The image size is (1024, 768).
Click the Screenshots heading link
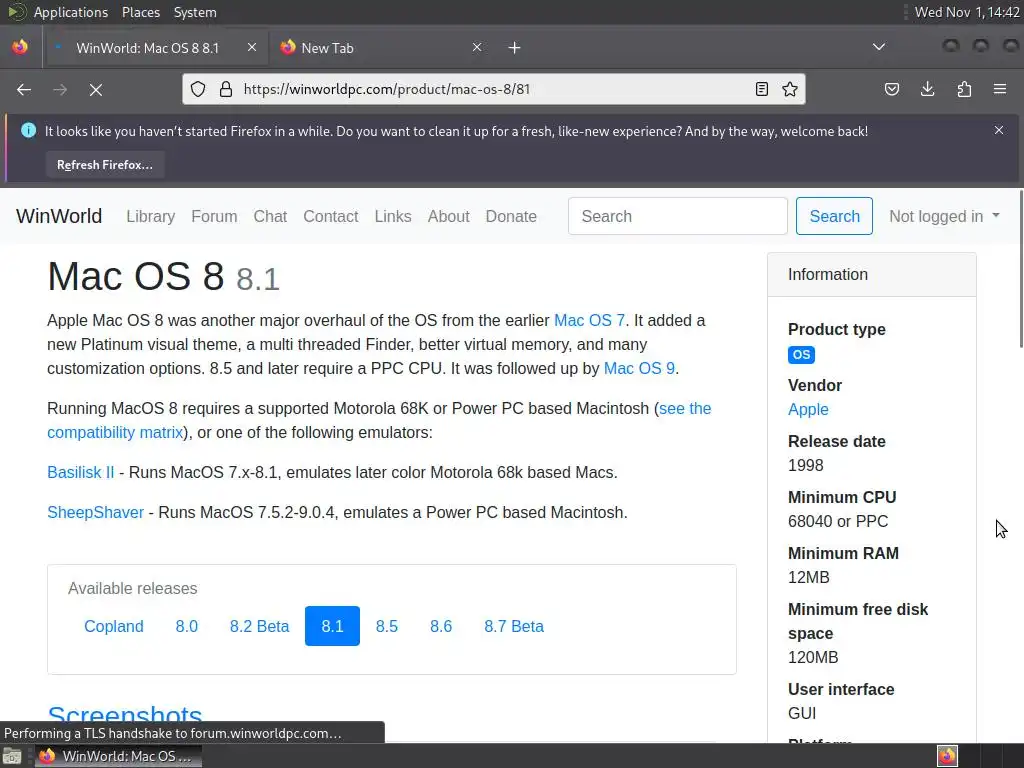click(x=125, y=717)
